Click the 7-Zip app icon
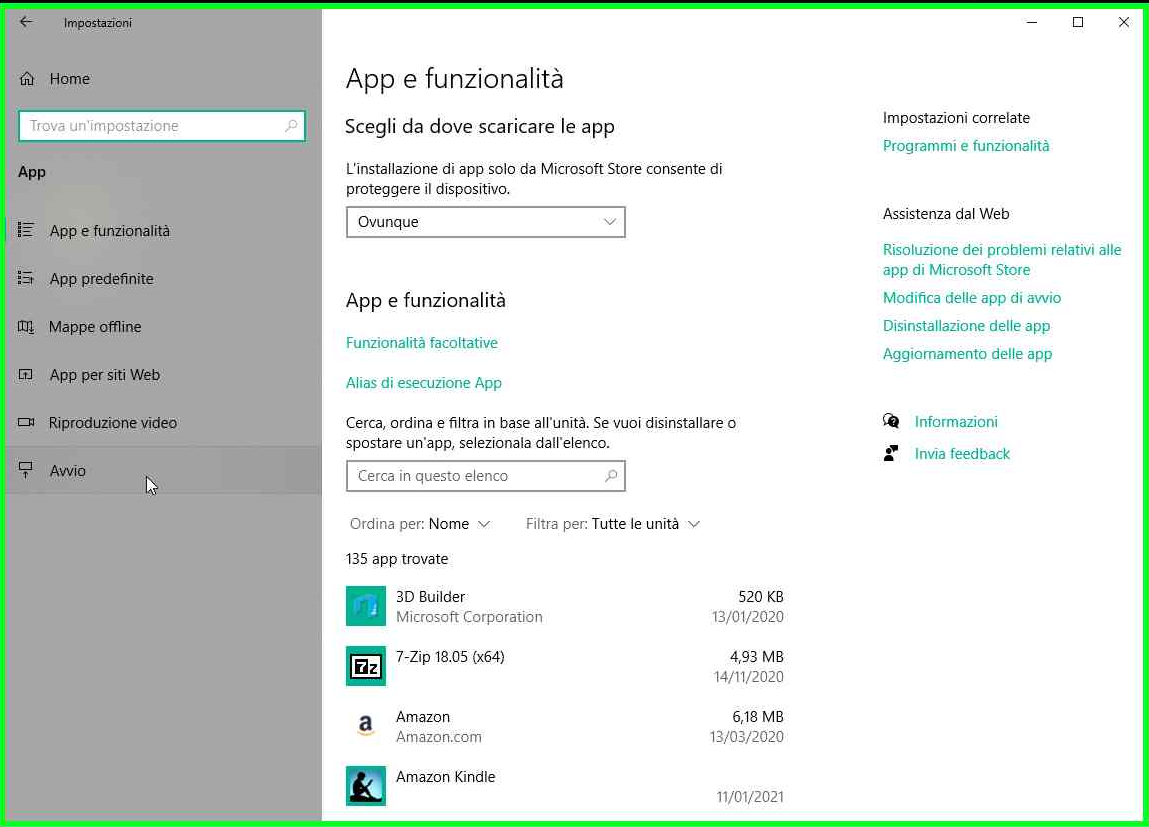Viewport: 1149px width, 827px height. point(366,666)
